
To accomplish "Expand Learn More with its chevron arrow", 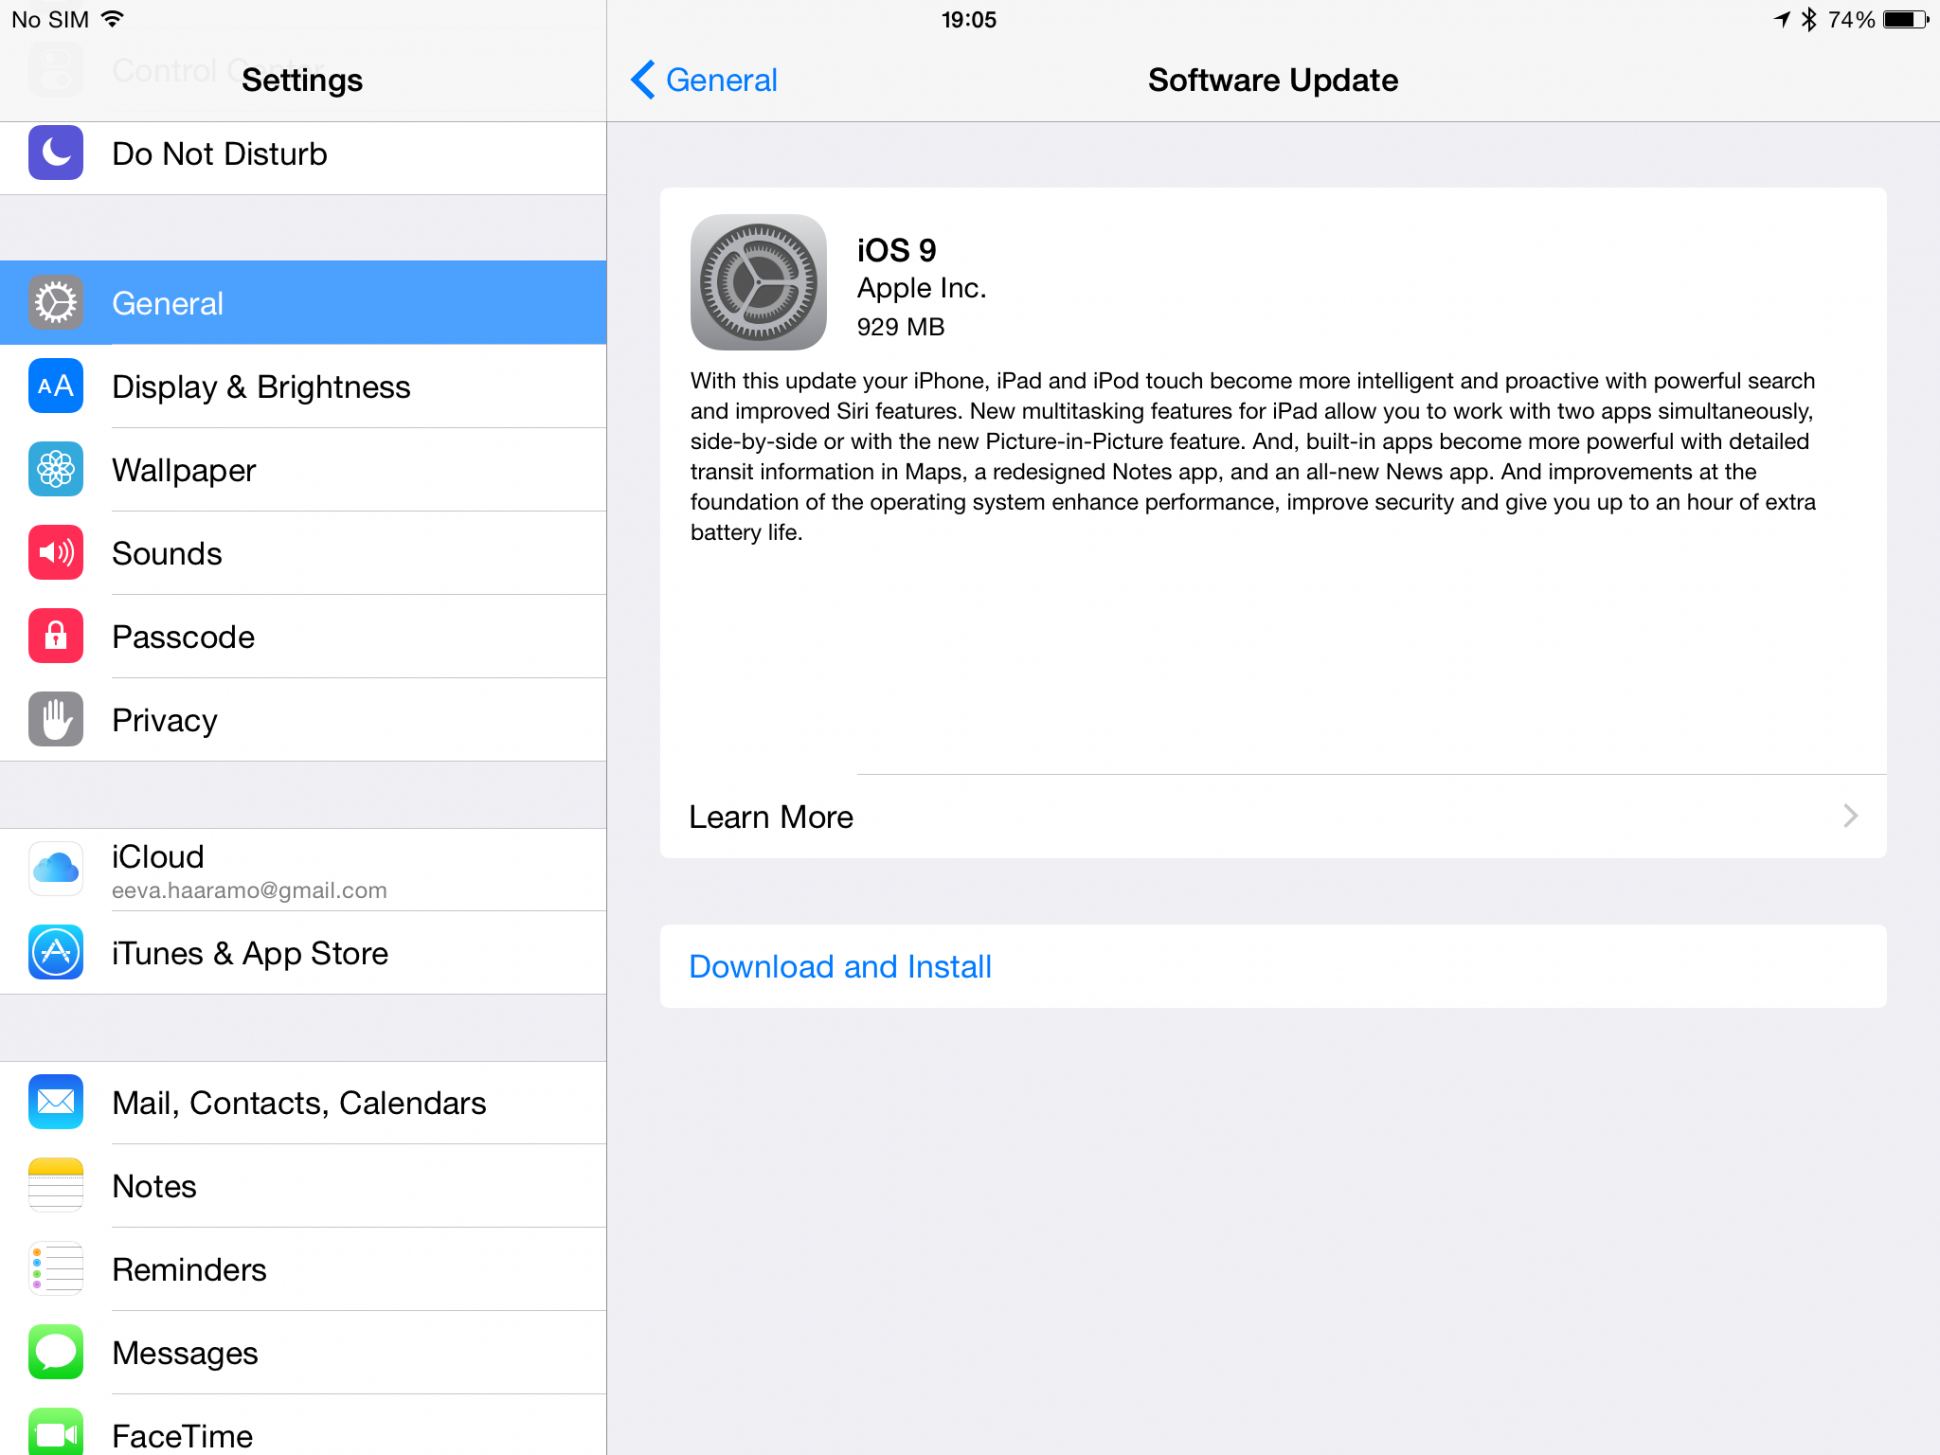I will 1850,816.
